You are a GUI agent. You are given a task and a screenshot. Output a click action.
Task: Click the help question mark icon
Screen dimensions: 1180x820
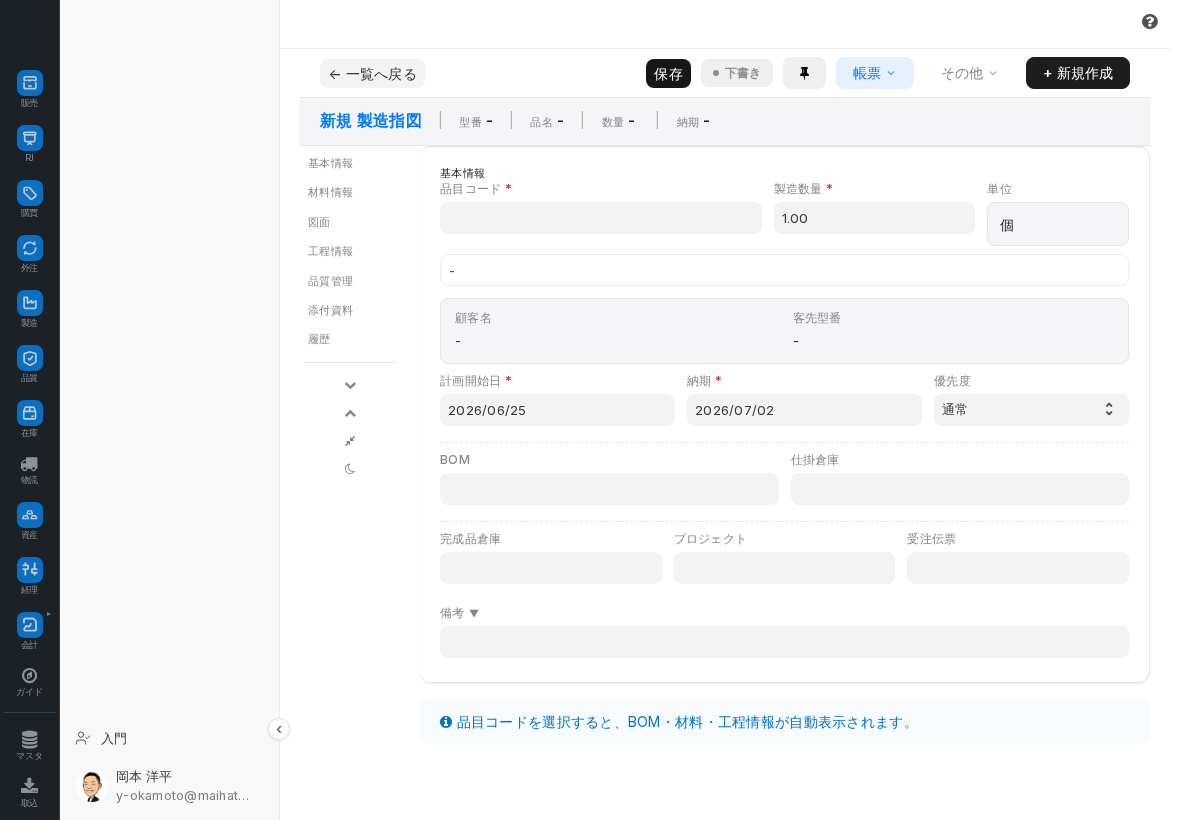click(1149, 22)
